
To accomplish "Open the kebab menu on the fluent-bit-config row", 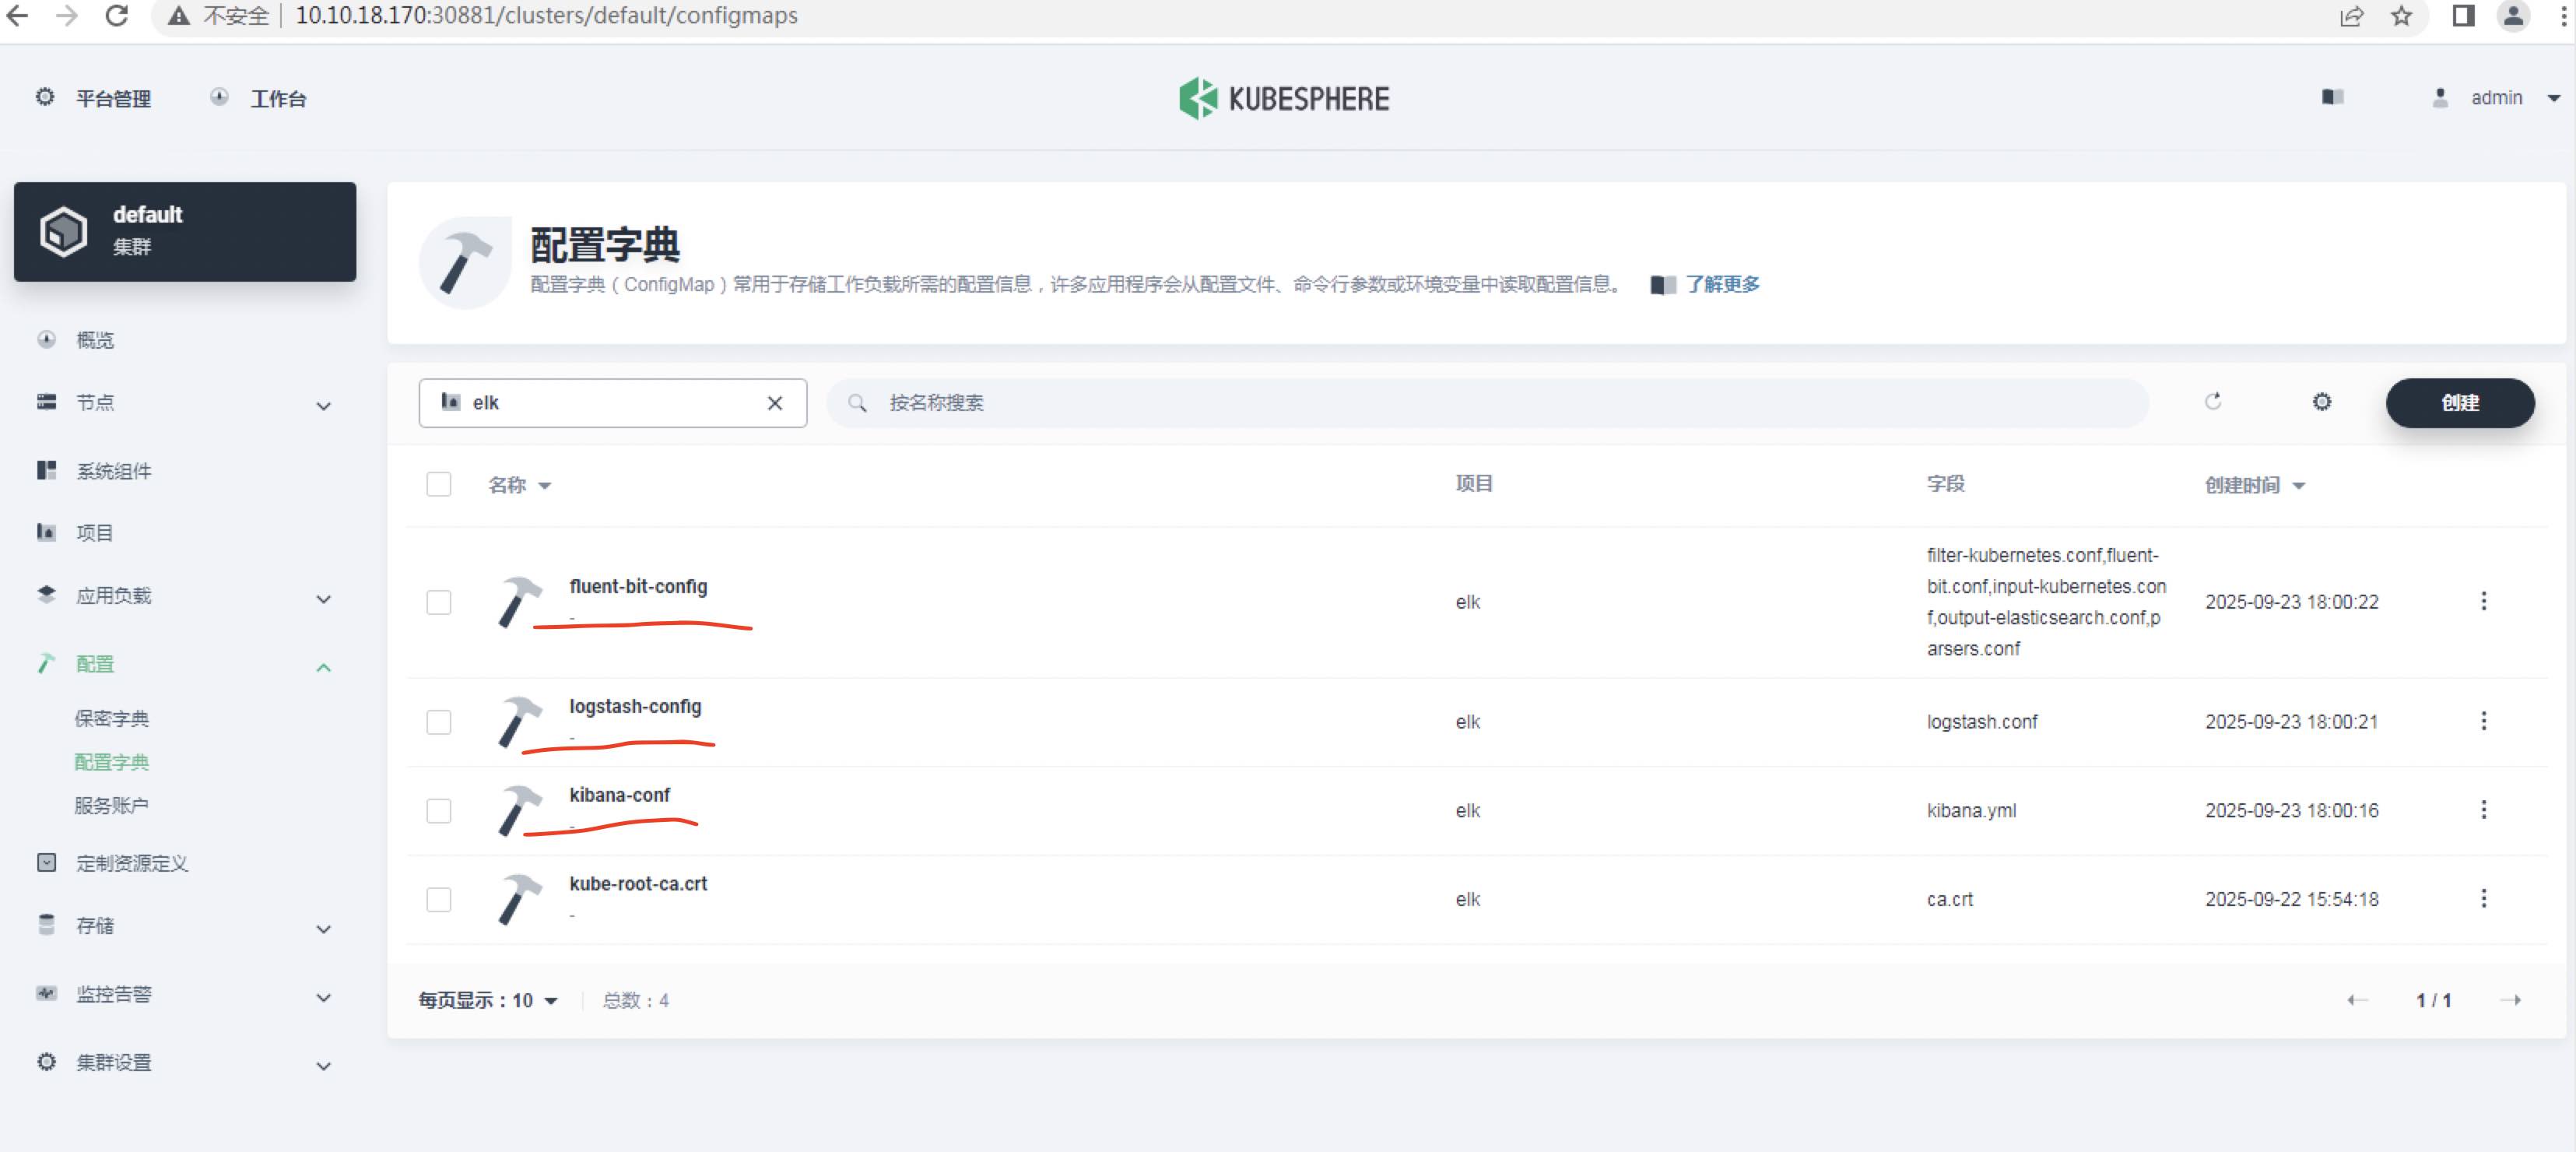I will [x=2486, y=601].
